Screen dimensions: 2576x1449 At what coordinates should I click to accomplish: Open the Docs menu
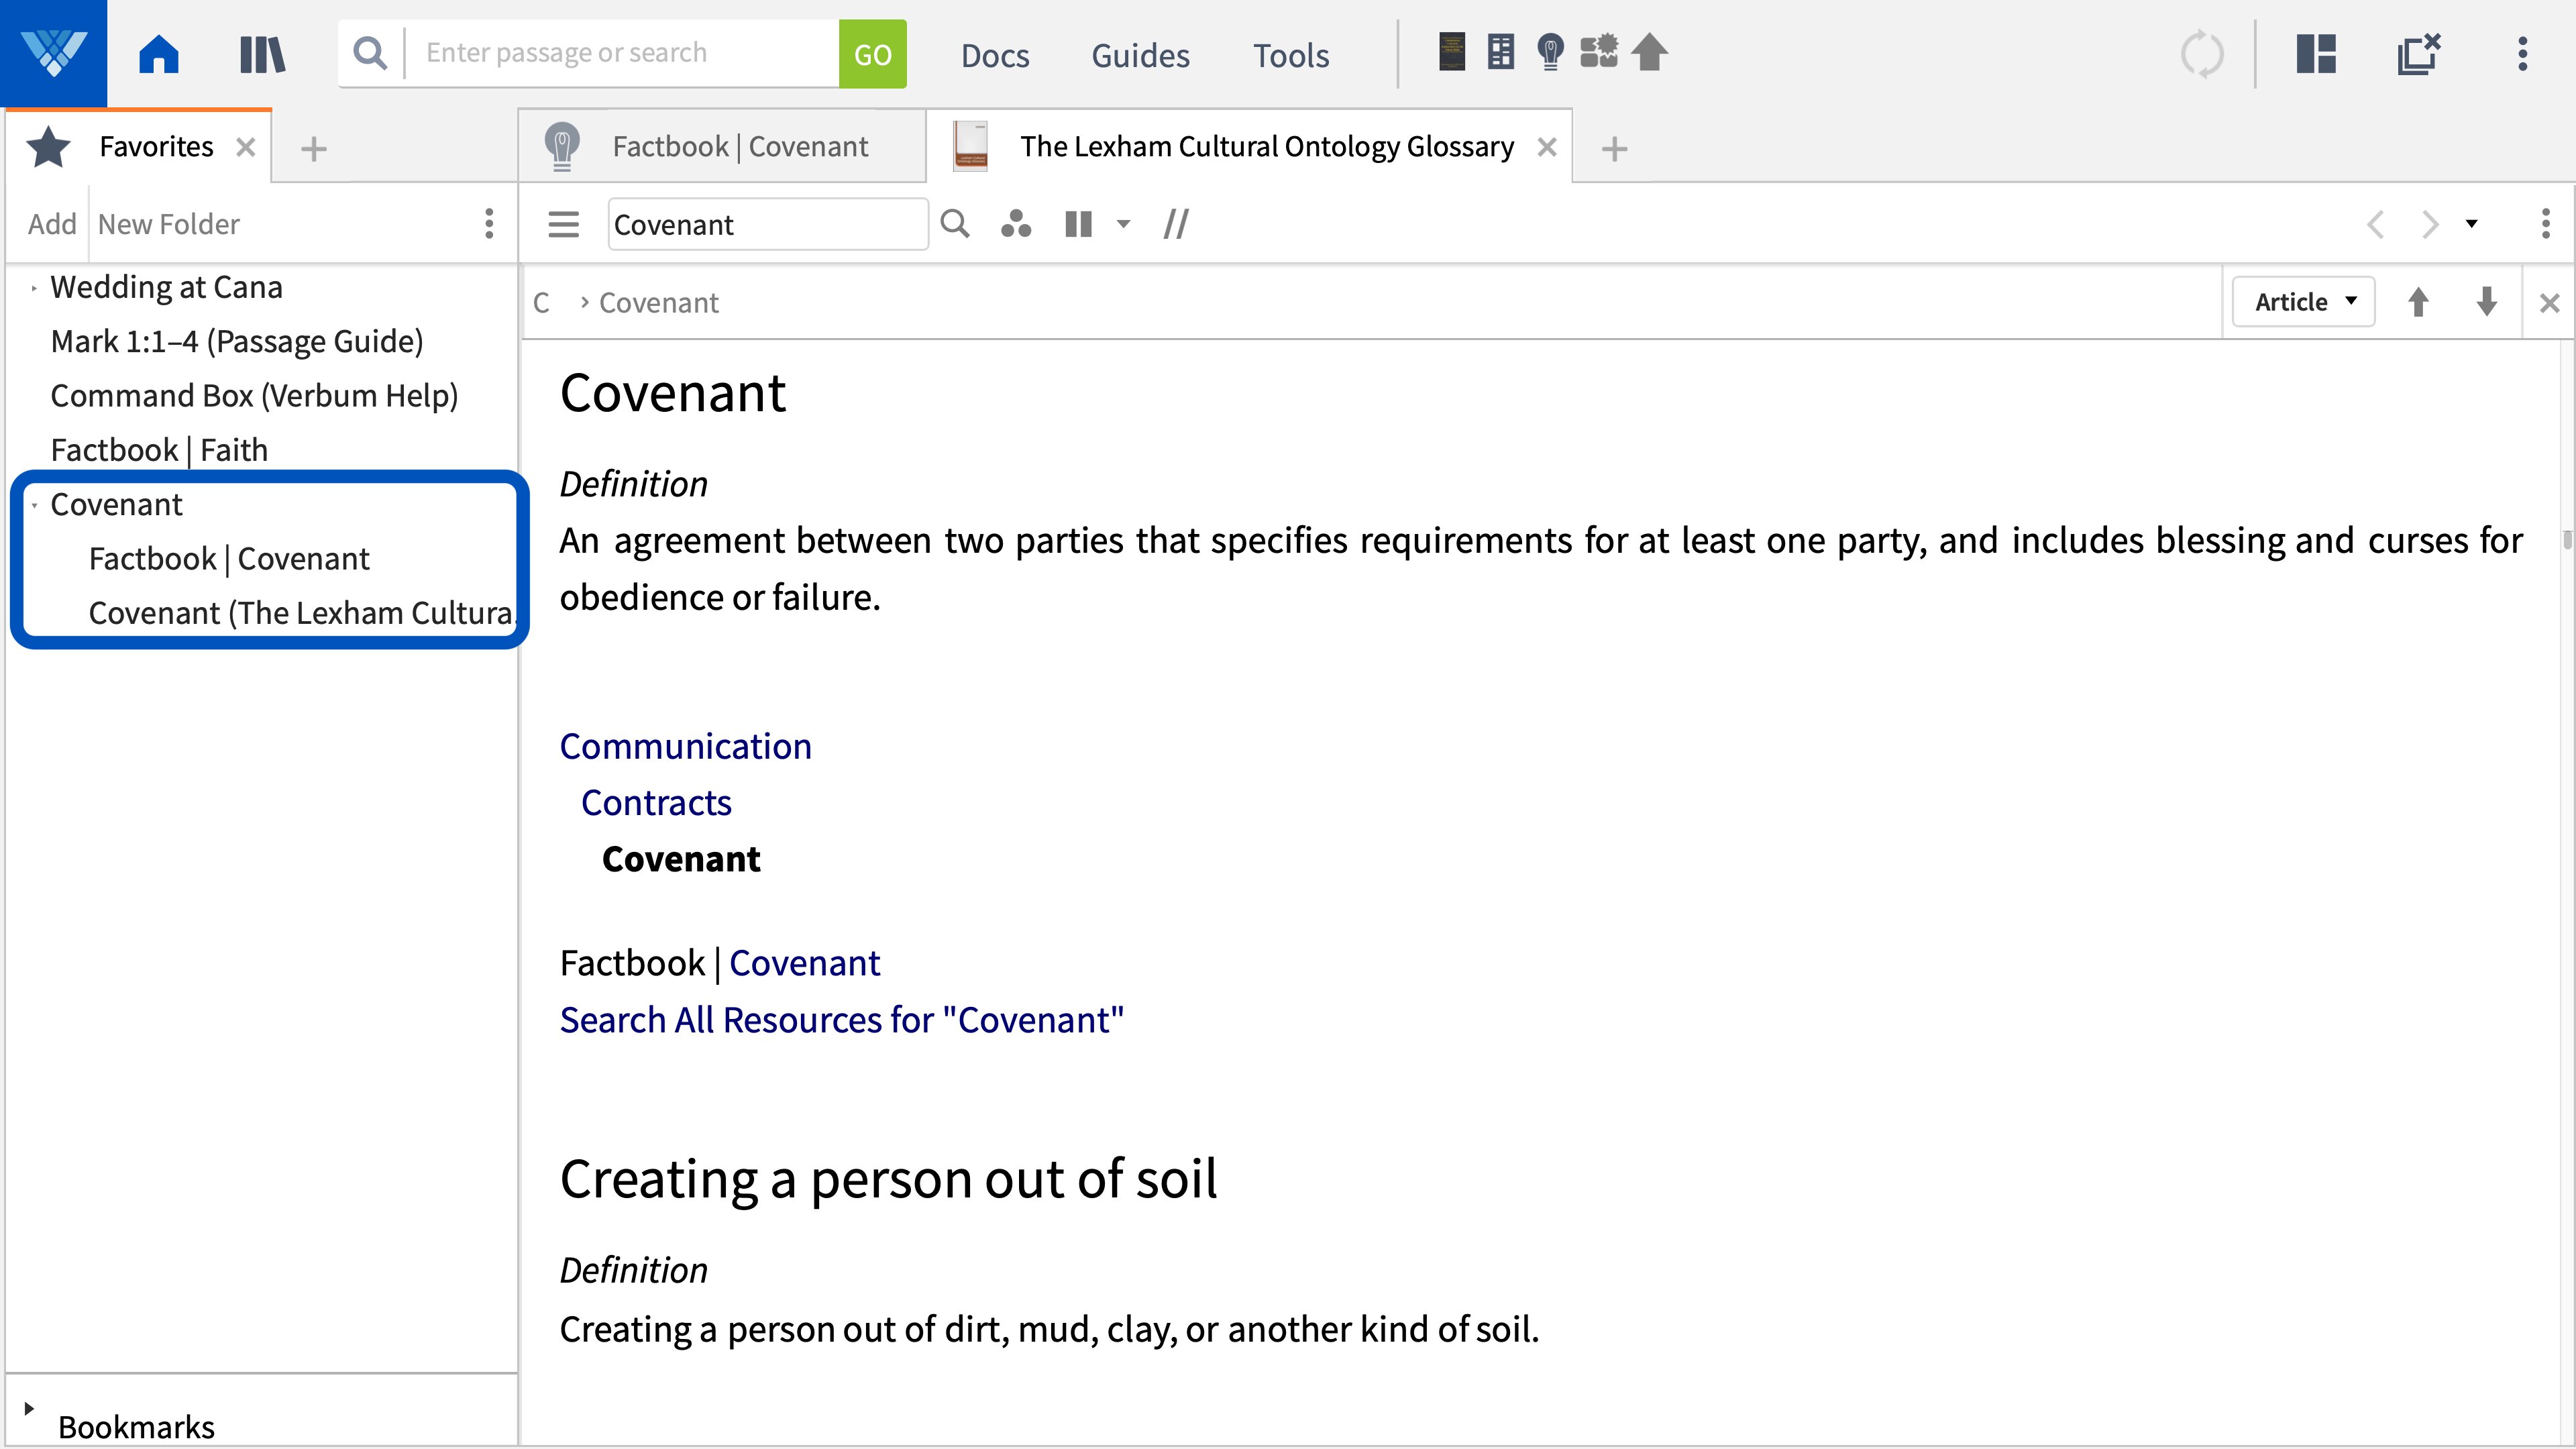995,55
